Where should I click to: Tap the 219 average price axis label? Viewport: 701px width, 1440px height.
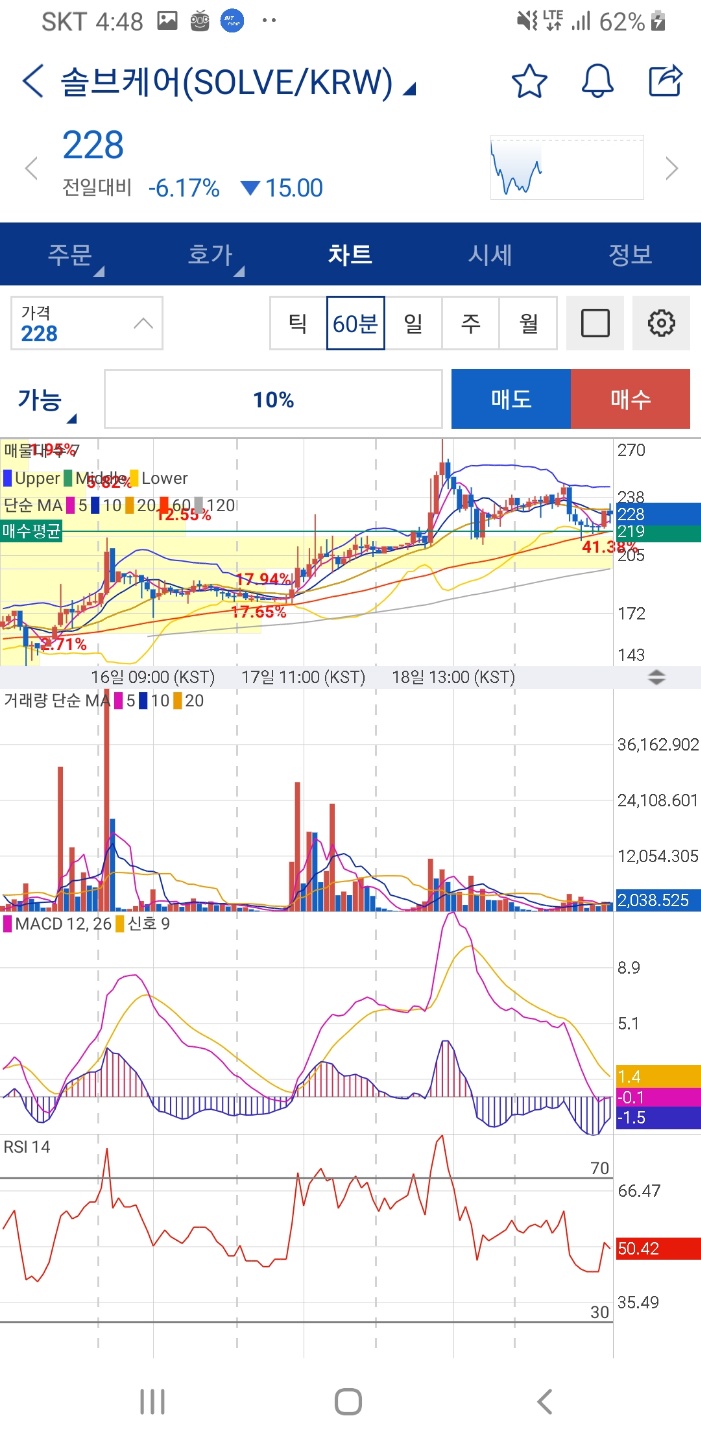[657, 532]
